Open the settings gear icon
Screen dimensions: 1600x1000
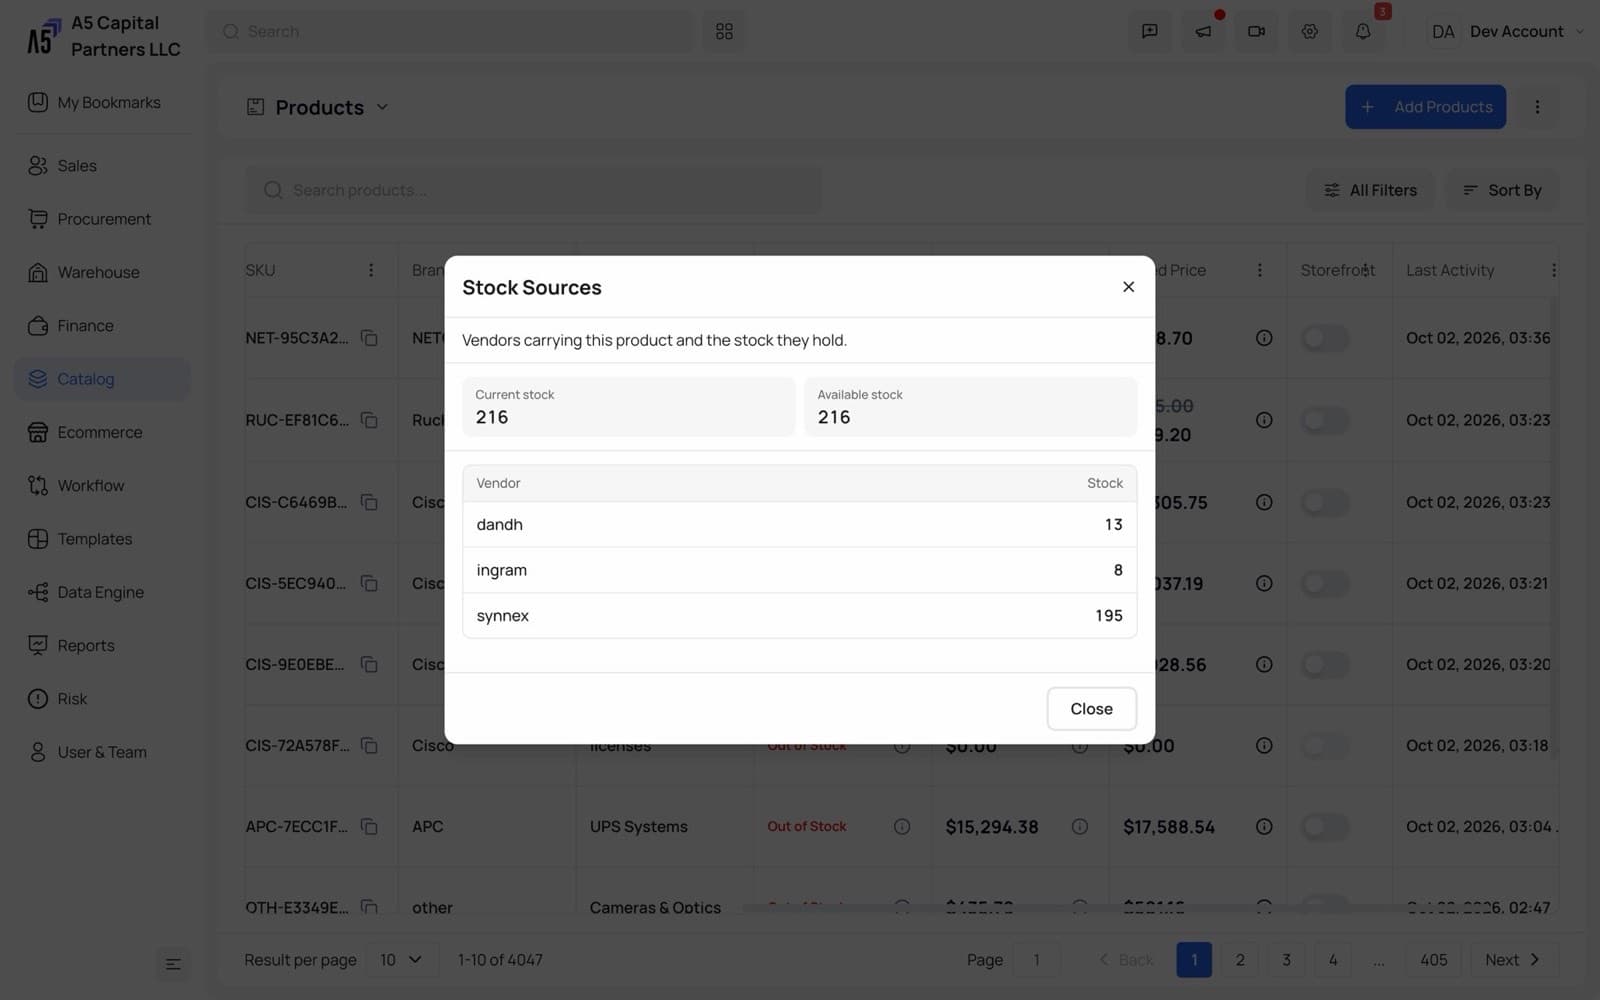[1309, 31]
